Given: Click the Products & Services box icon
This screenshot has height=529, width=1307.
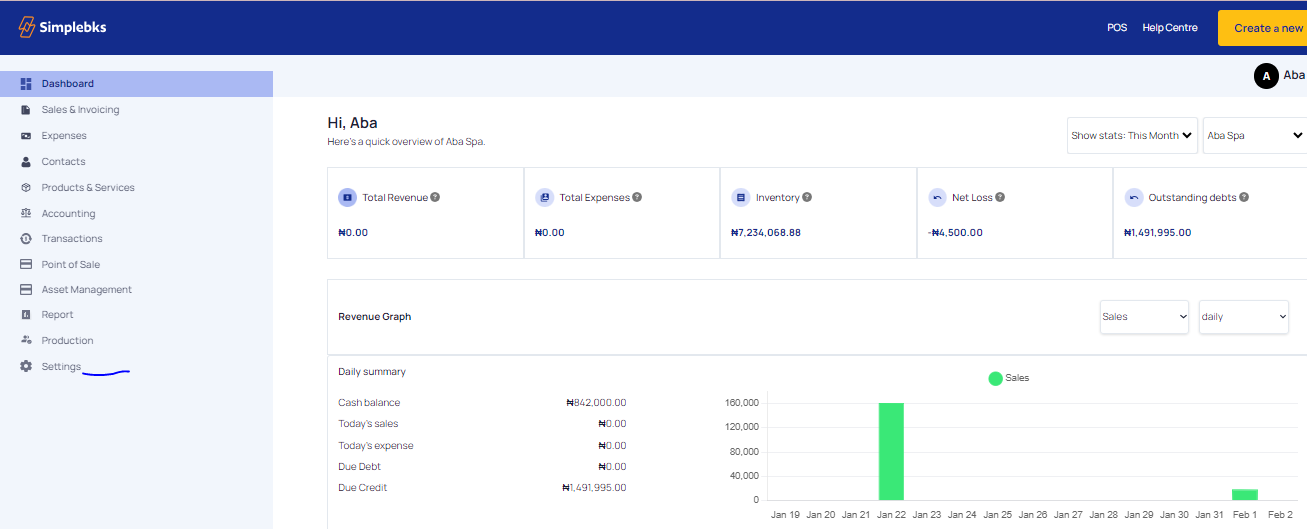Looking at the screenshot, I should [x=26, y=188].
